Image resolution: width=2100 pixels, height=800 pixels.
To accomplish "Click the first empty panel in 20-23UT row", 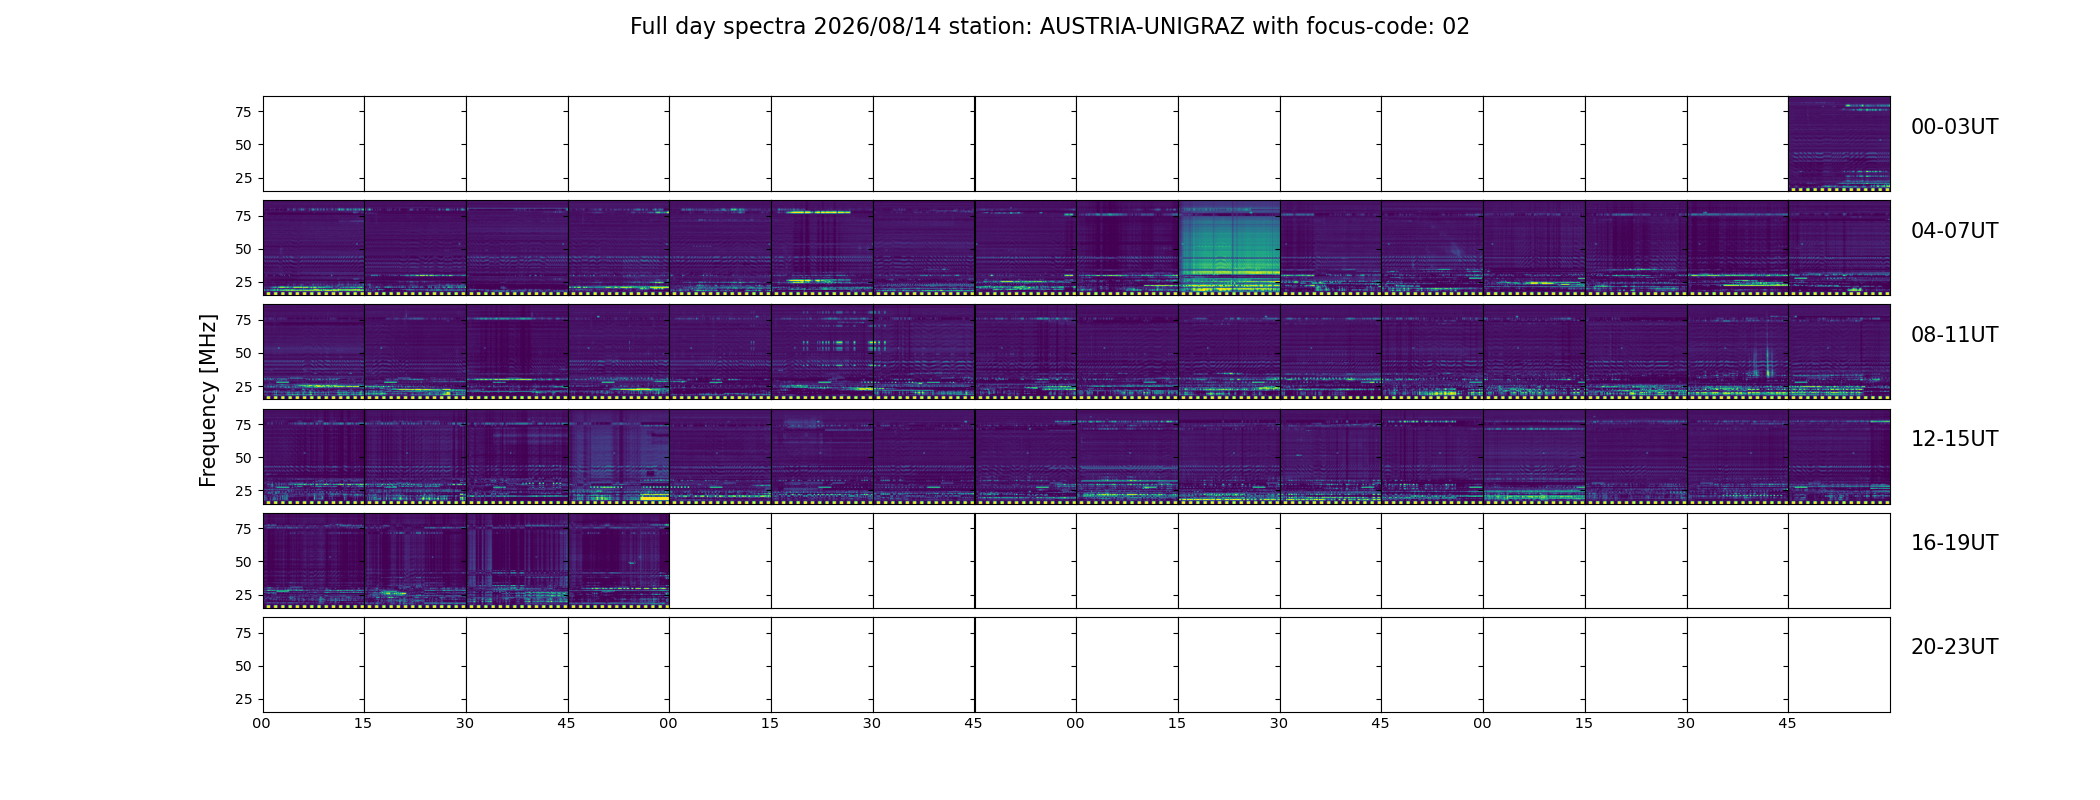I will click(x=314, y=665).
